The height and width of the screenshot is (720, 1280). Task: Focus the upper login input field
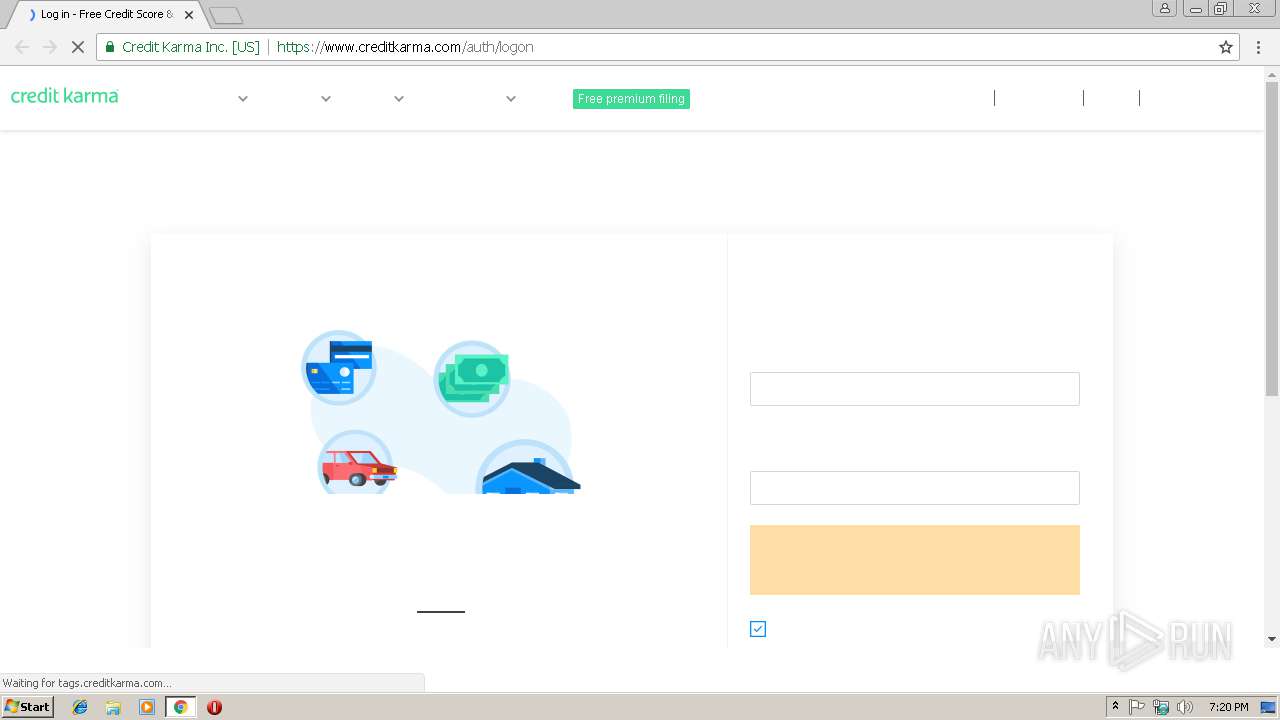click(x=915, y=389)
